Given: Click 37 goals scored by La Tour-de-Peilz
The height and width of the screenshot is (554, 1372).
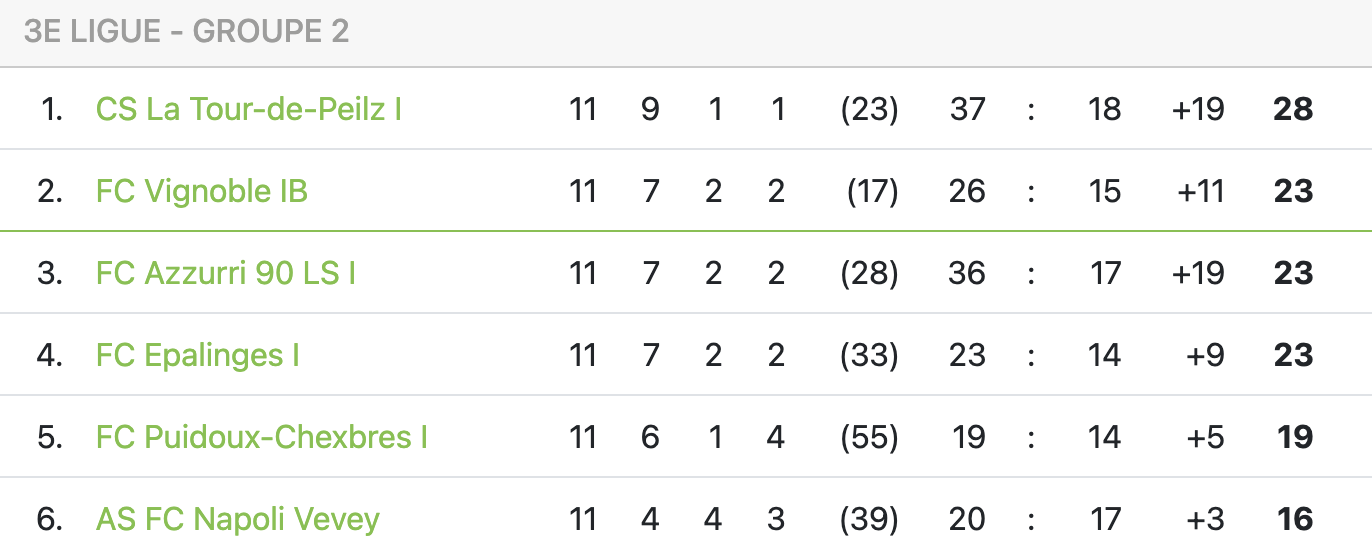Looking at the screenshot, I should tap(967, 109).
